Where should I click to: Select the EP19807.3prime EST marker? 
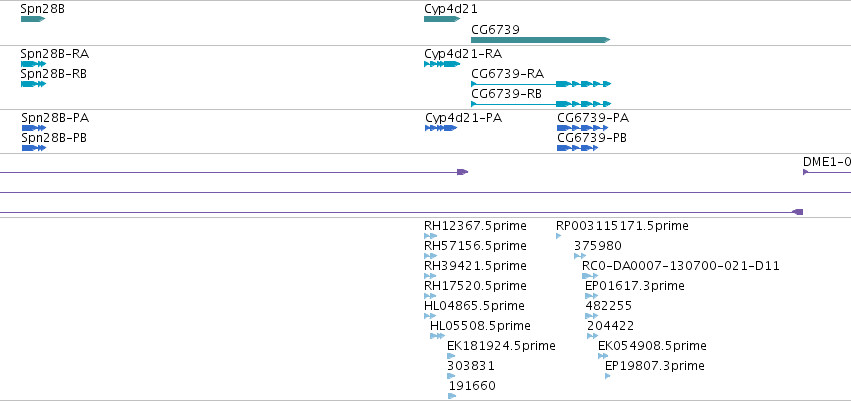point(608,376)
